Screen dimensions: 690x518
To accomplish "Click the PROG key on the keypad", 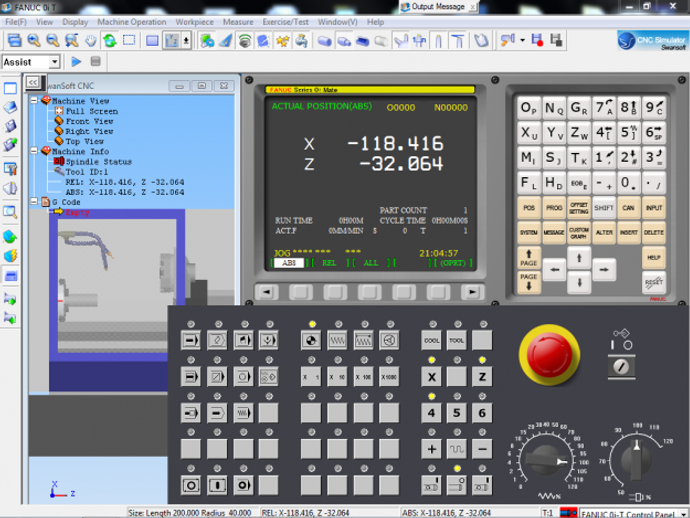I will click(x=554, y=208).
